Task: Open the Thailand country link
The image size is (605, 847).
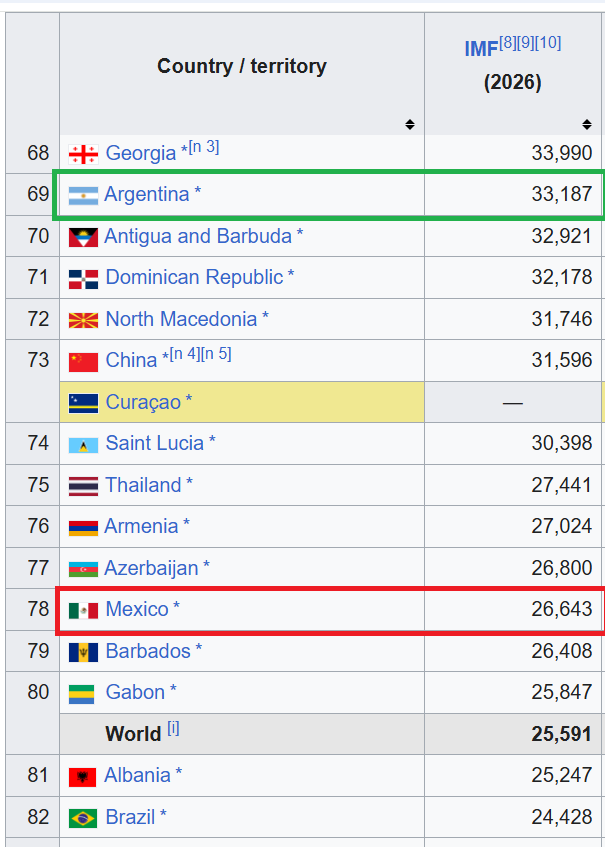Action: pyautogui.click(x=144, y=485)
